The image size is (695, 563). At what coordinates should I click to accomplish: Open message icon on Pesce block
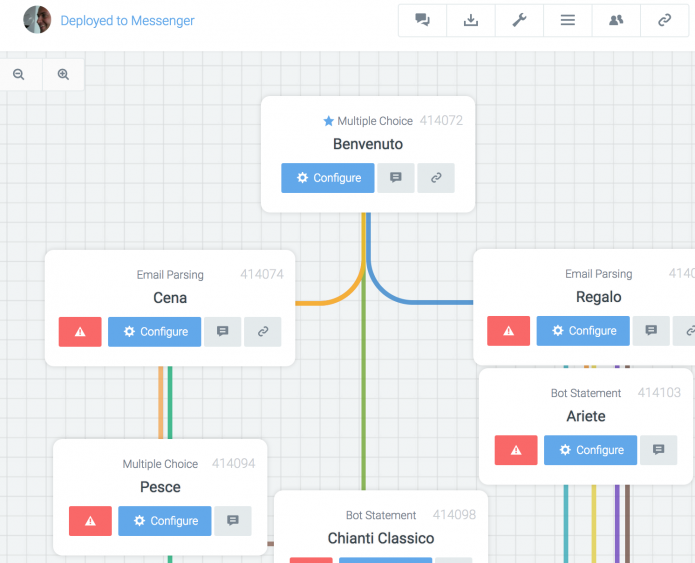click(x=233, y=521)
